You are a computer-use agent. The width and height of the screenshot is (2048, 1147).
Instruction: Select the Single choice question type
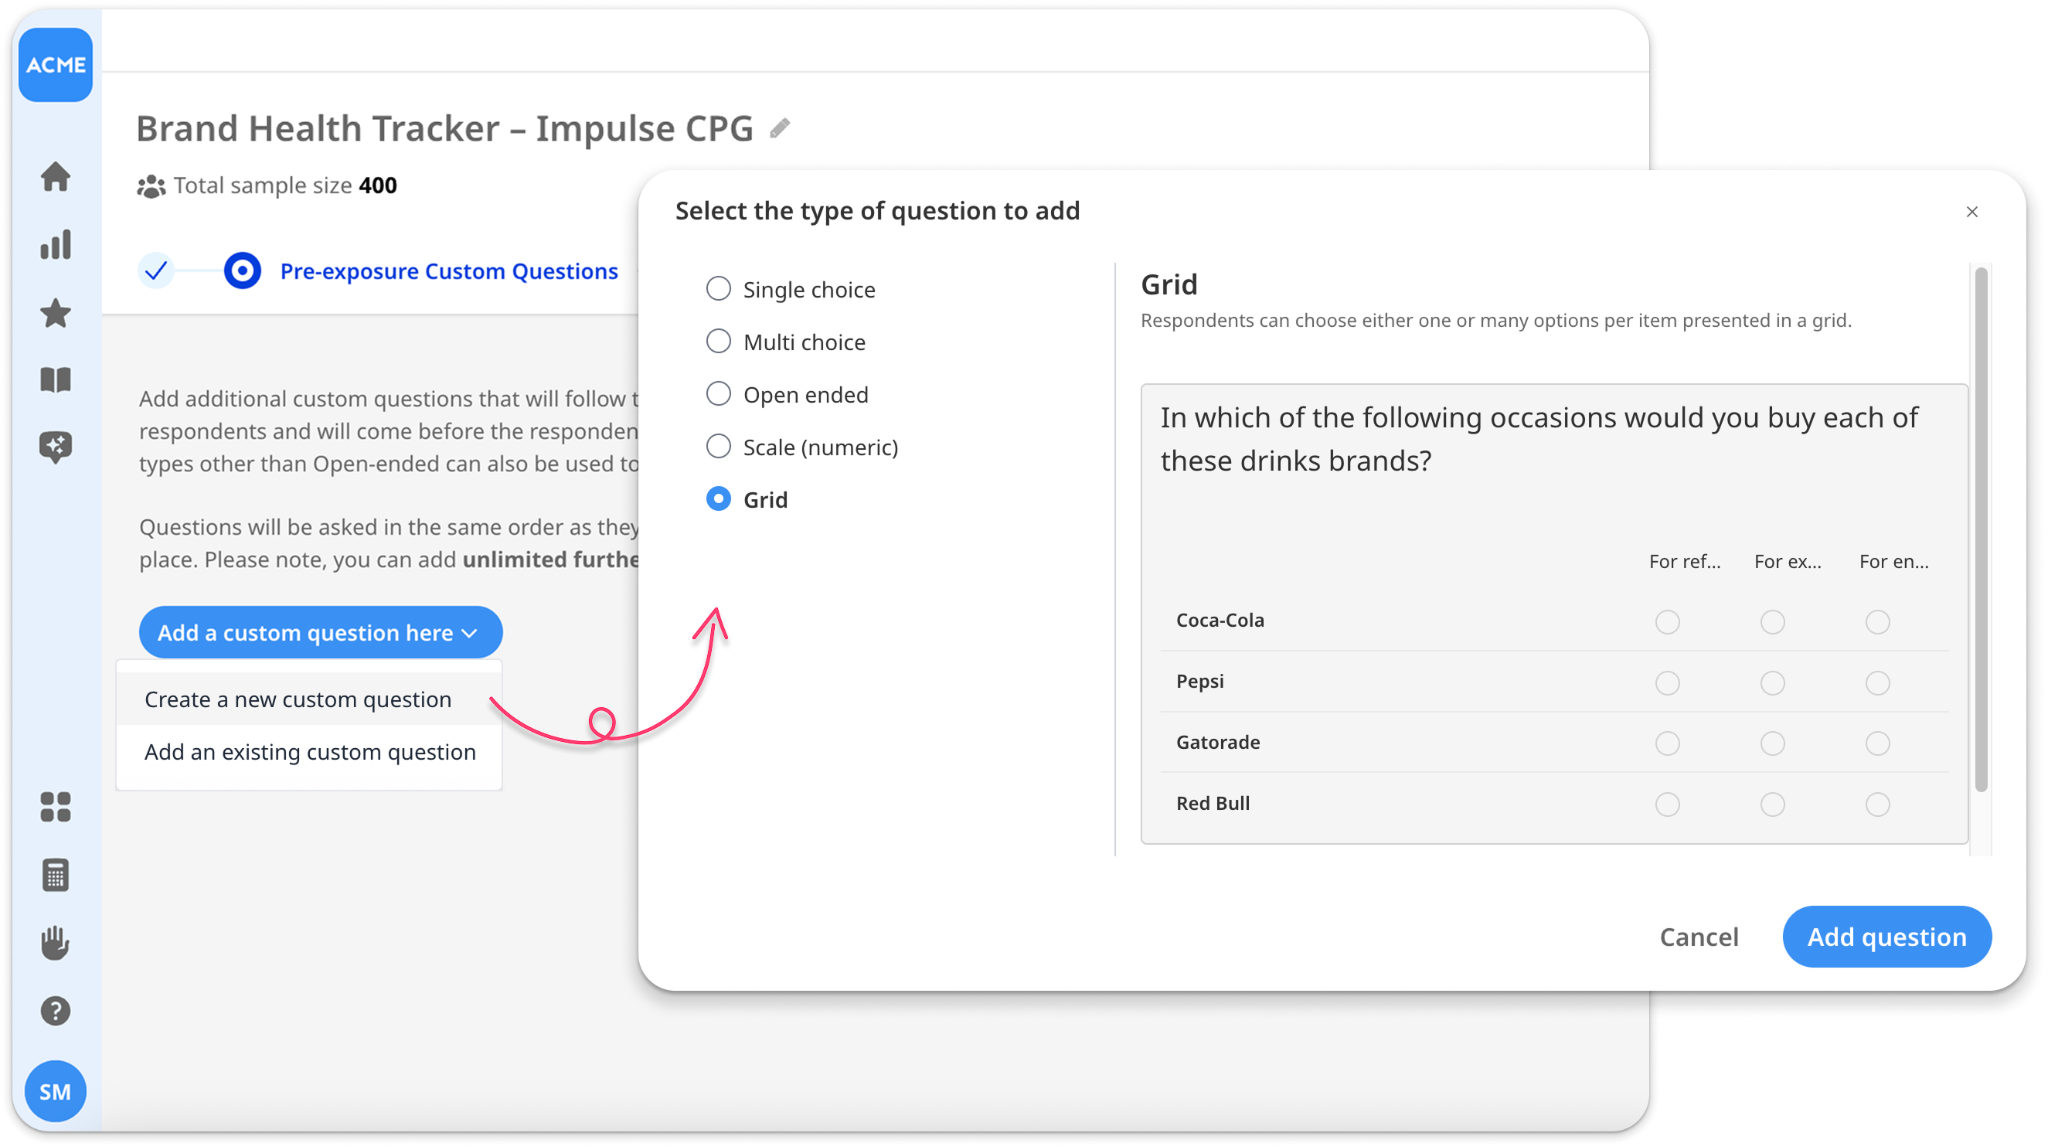click(x=718, y=289)
